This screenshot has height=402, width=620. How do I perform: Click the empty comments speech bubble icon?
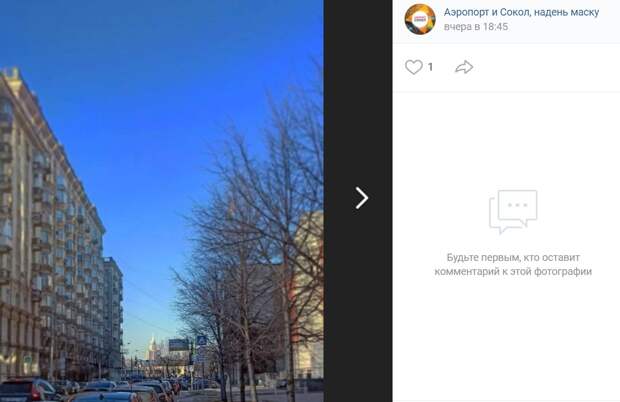coord(513,211)
